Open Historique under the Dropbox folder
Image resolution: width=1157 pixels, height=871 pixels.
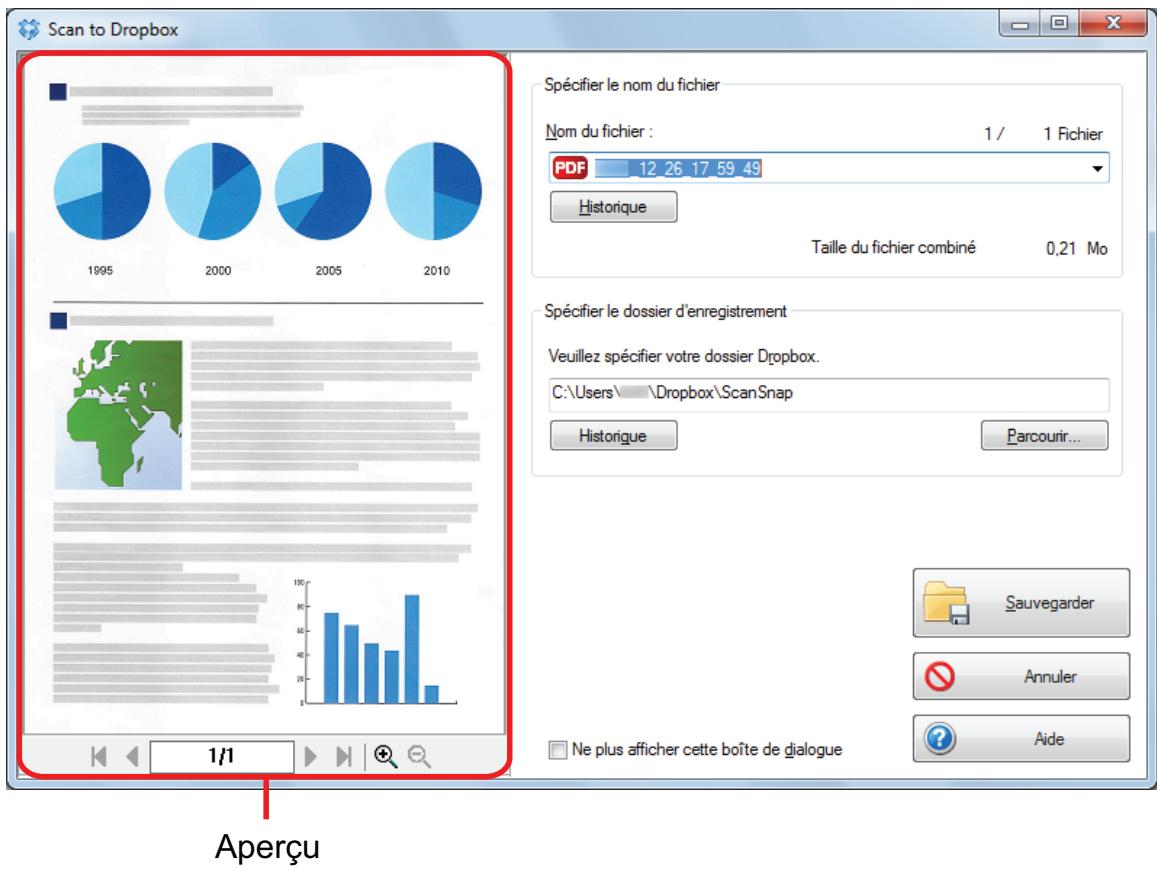(613, 436)
